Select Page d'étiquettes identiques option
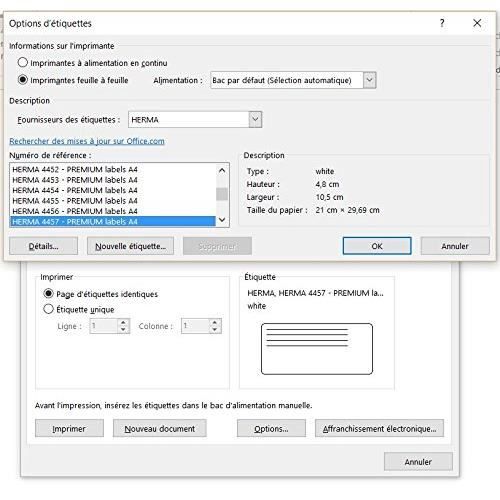500x500 pixels. click(48, 293)
